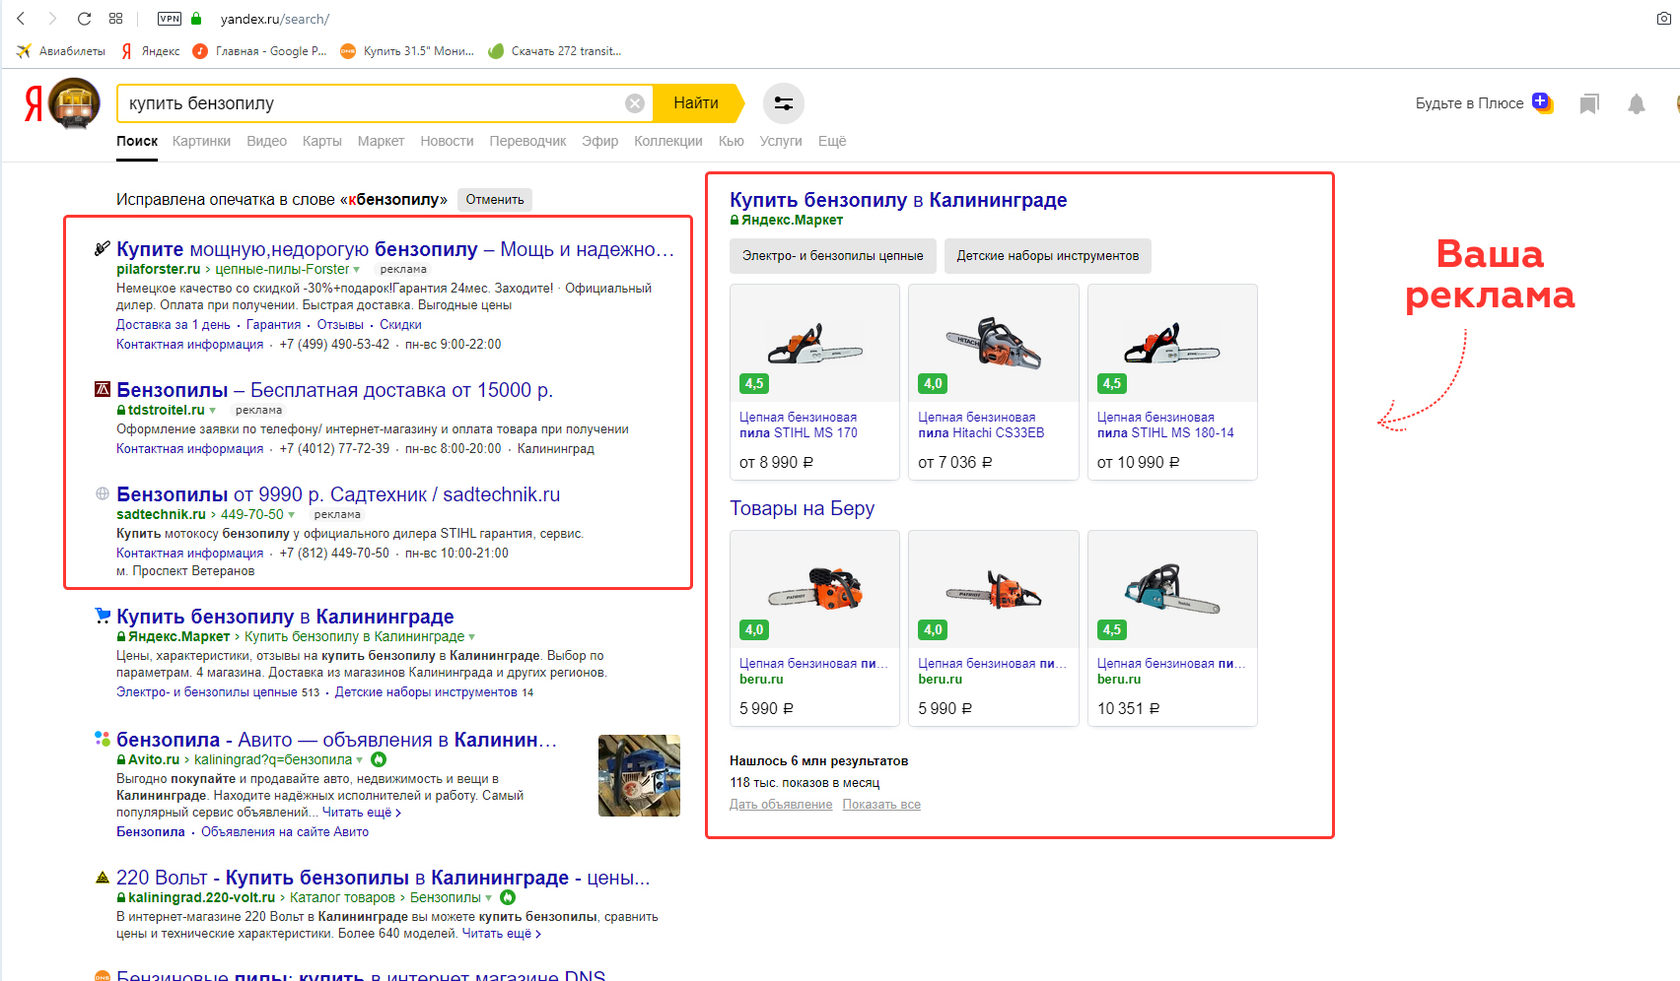Switch to the Коллекции tab
The width and height of the screenshot is (1680, 981).
tap(668, 141)
